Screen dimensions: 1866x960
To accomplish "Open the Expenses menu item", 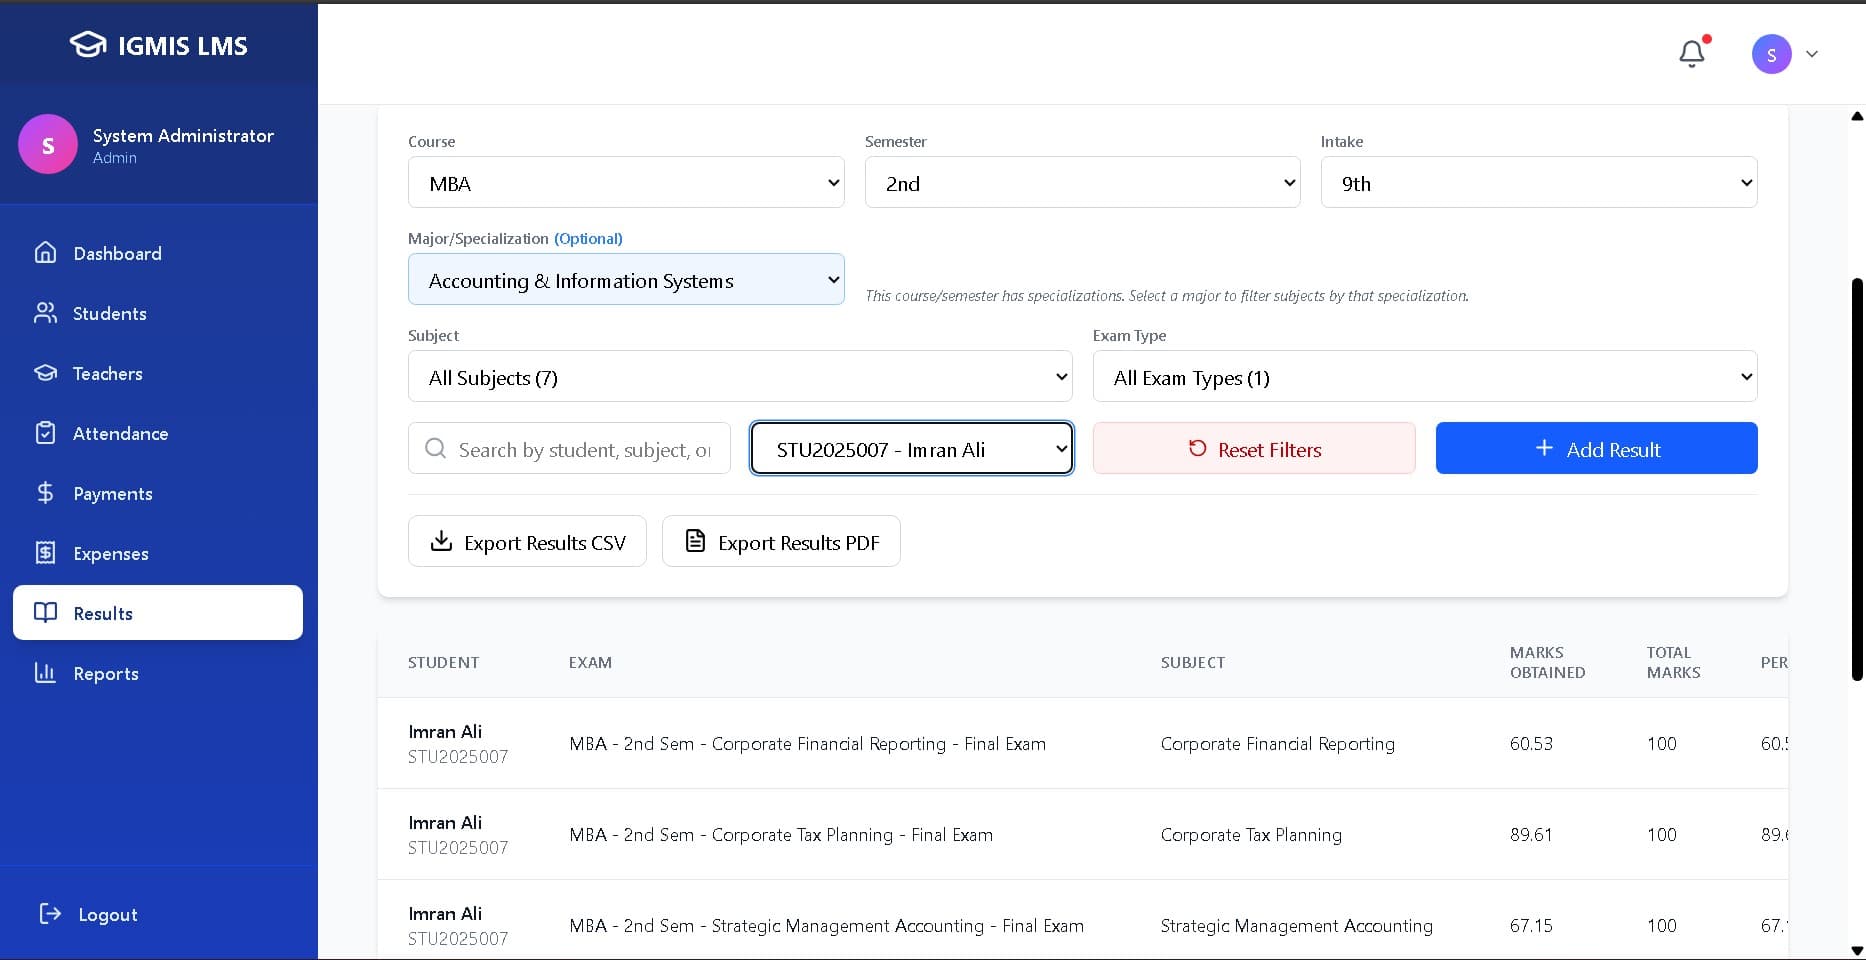I will pos(158,553).
